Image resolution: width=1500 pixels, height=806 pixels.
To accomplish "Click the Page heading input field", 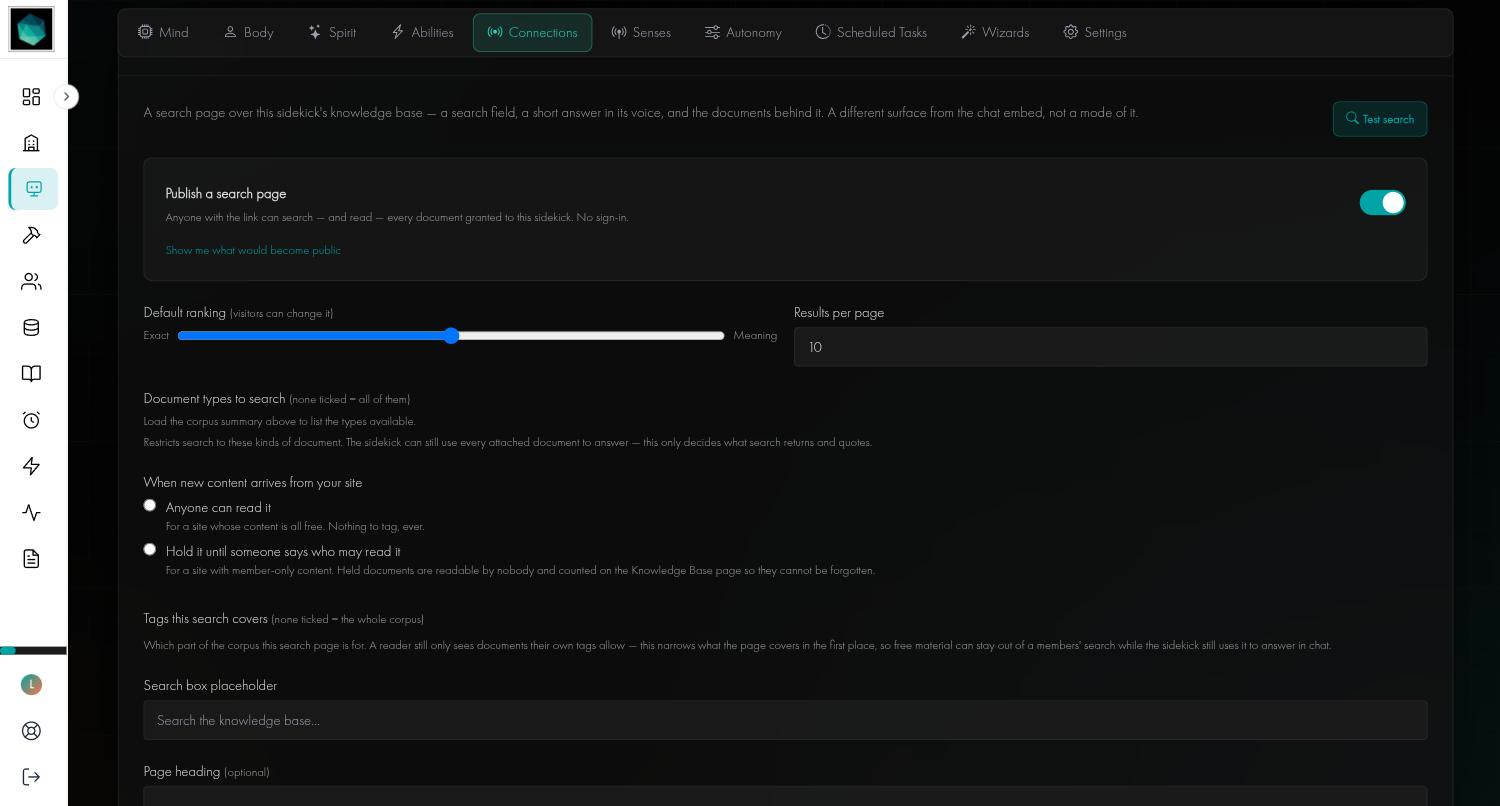I will [785, 796].
